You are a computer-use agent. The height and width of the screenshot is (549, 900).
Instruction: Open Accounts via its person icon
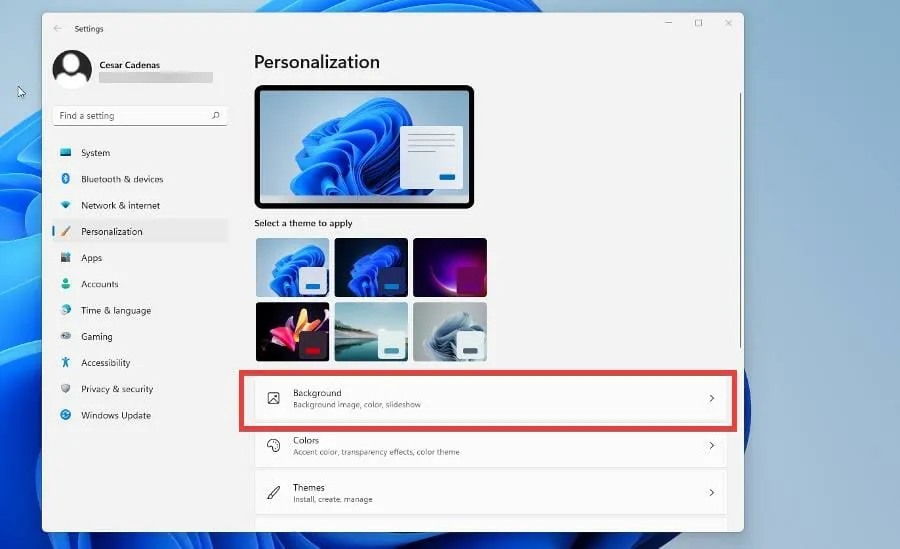click(66, 284)
